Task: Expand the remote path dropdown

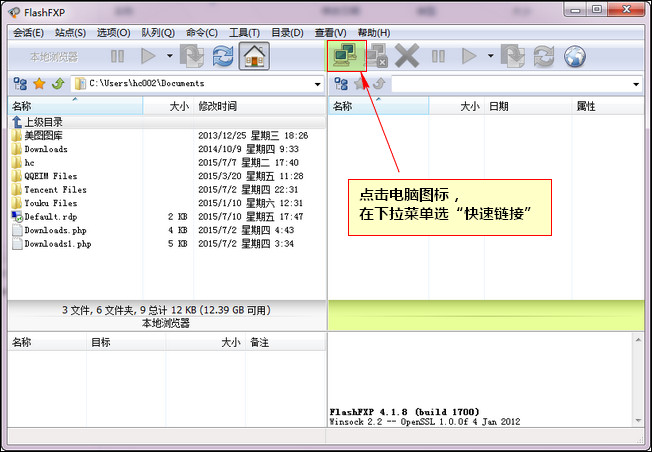Action: (636, 84)
